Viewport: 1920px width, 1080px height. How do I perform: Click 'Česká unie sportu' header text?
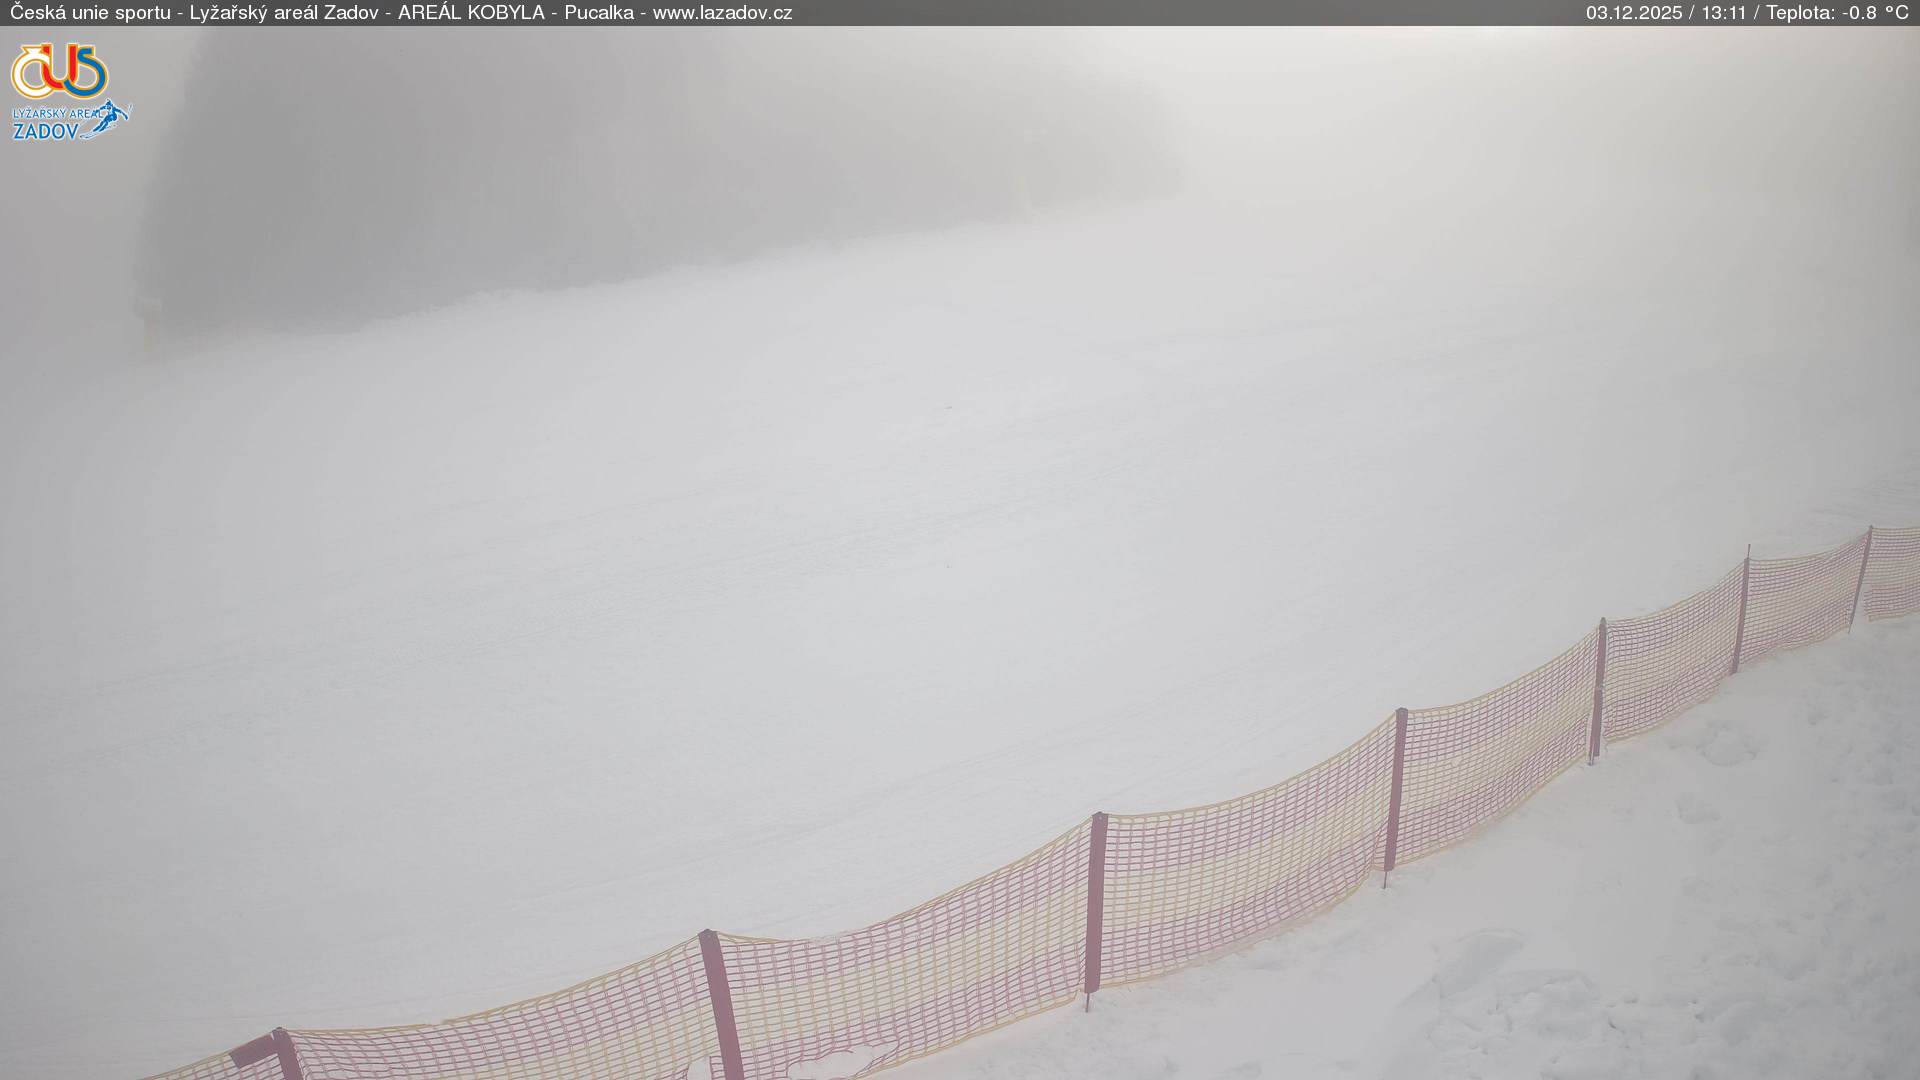pyautogui.click(x=90, y=13)
